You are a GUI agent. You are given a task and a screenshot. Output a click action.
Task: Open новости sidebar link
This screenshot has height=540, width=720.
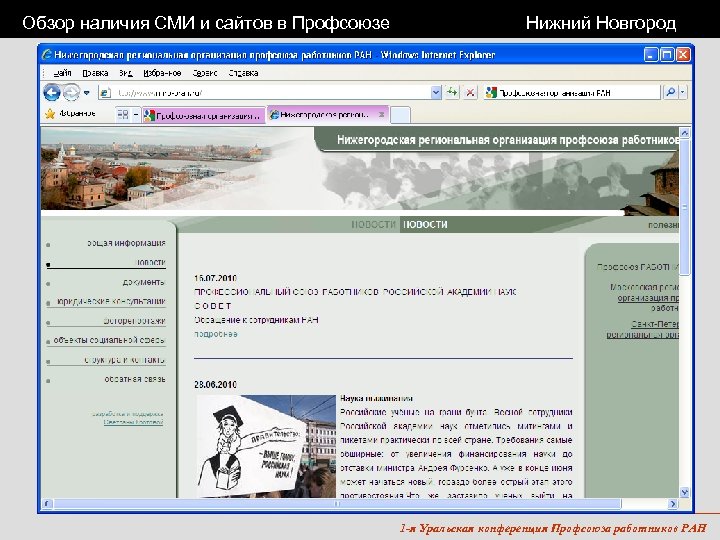(150, 262)
